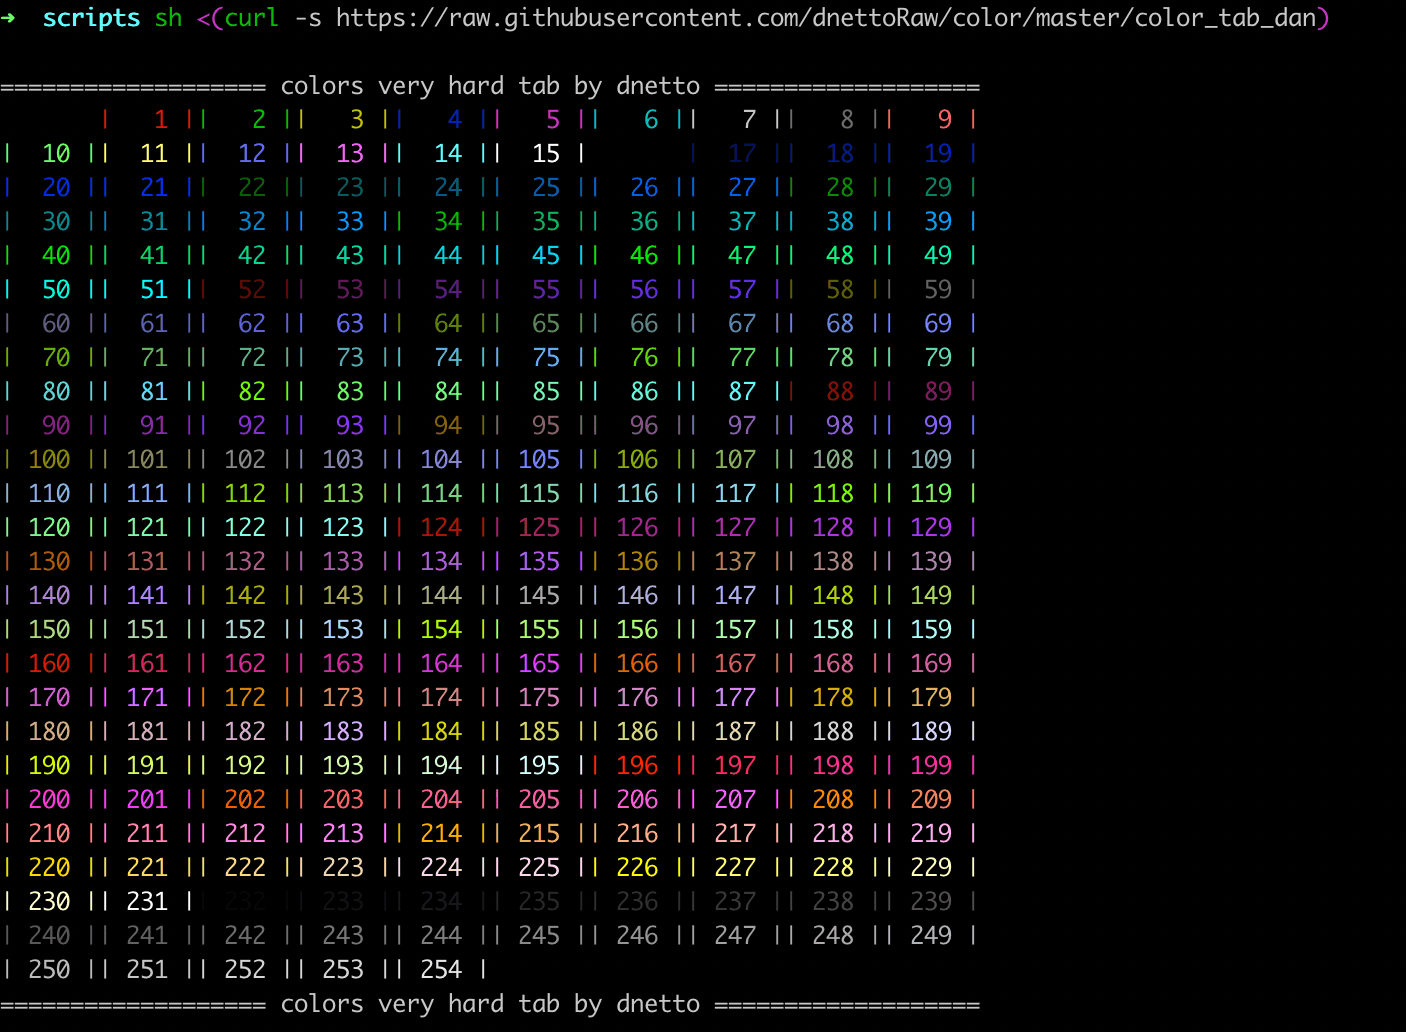Click color cell 184

pos(441,732)
